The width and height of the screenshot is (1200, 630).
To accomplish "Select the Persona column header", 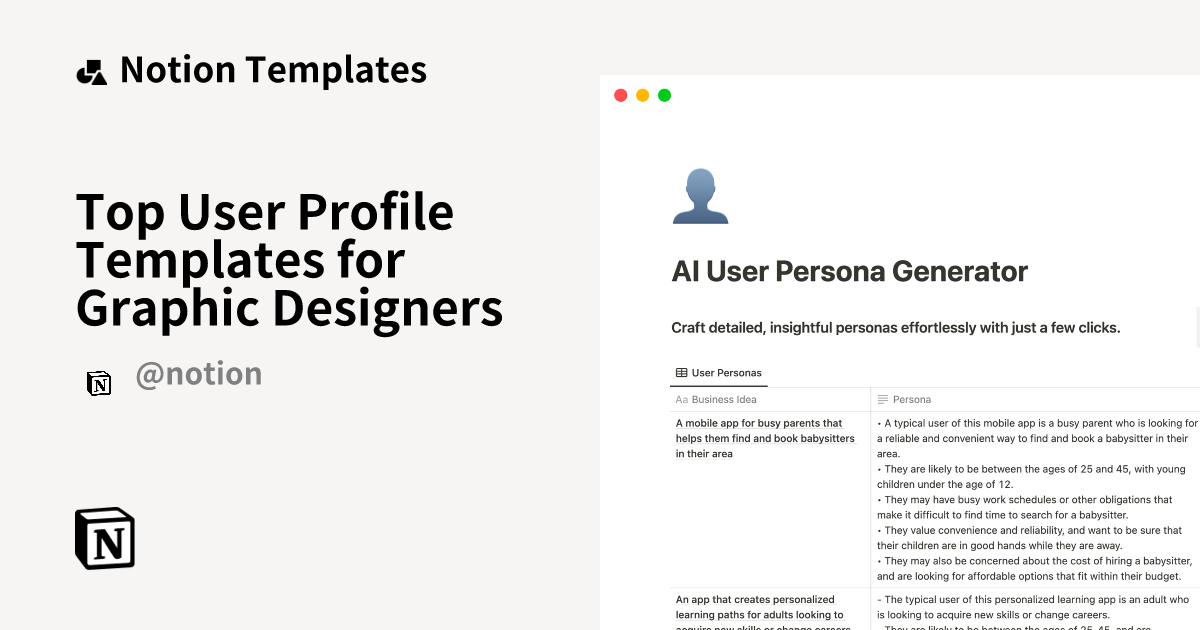I will point(911,399).
